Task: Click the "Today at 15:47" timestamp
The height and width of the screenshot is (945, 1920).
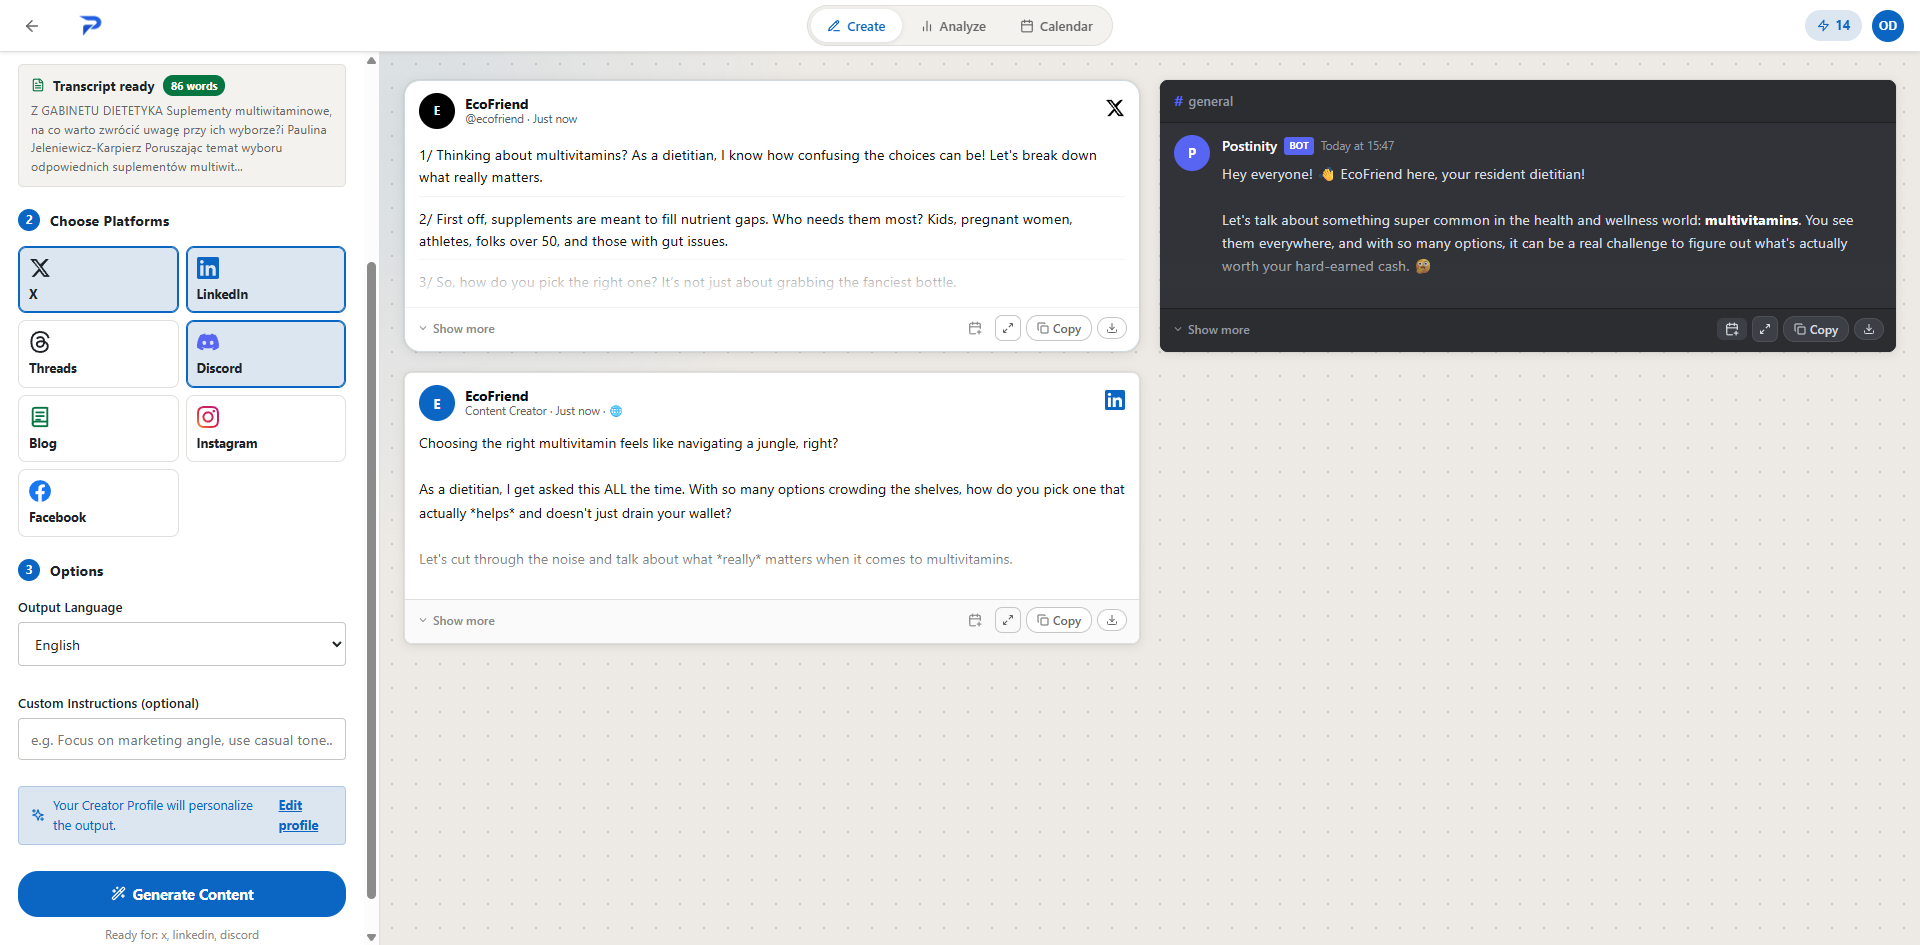Action: 1357,146
